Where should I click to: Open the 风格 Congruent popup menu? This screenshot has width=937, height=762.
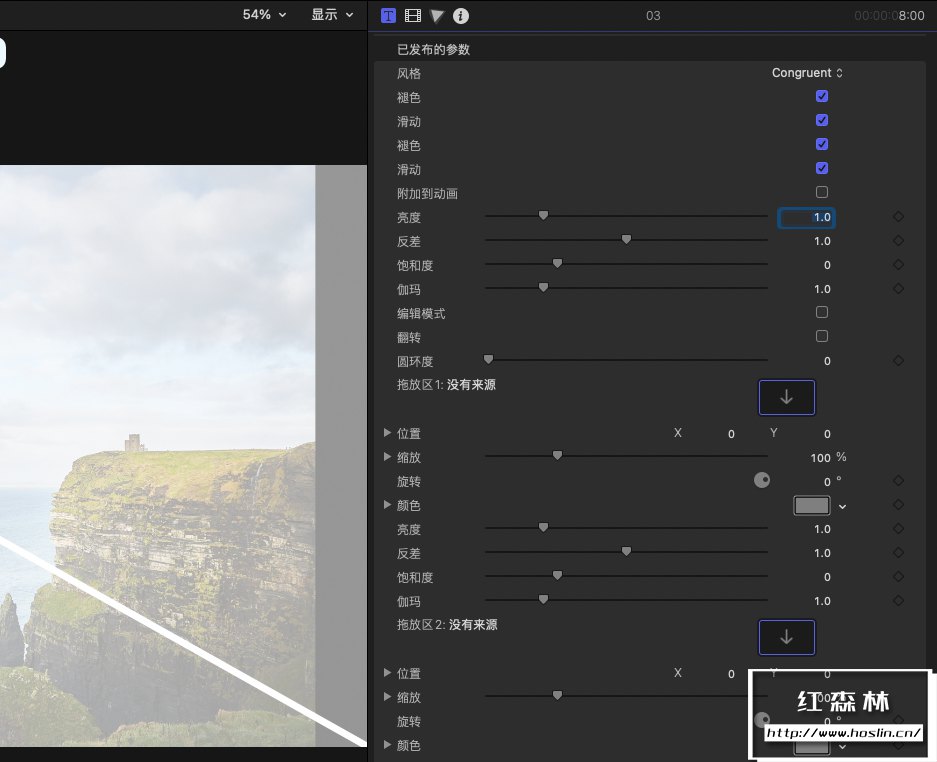pos(807,73)
